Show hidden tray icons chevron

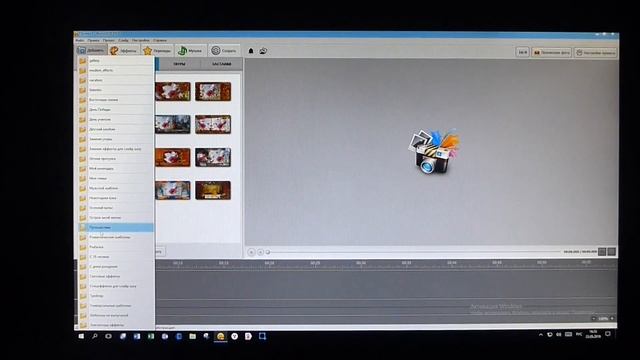pyautogui.click(x=540, y=335)
